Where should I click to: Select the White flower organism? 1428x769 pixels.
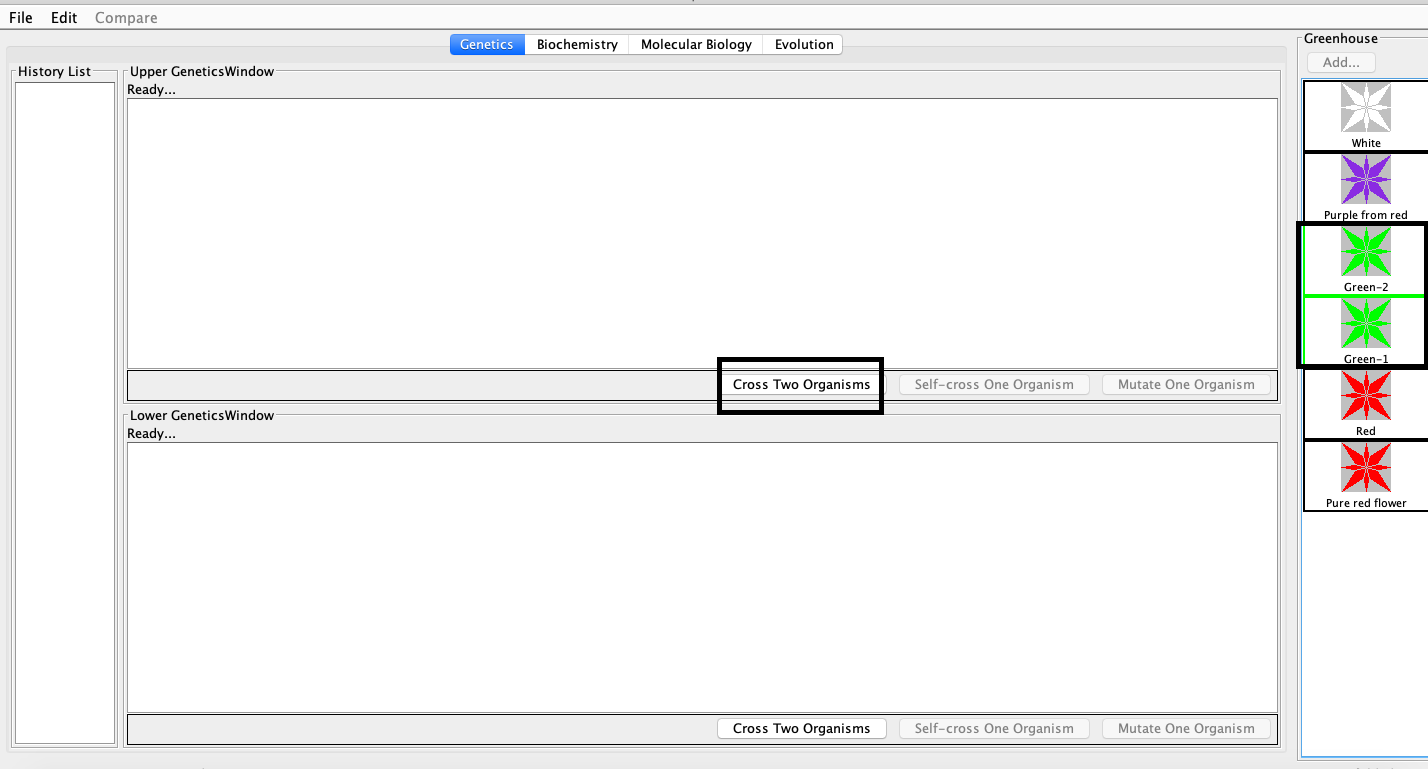(1365, 108)
